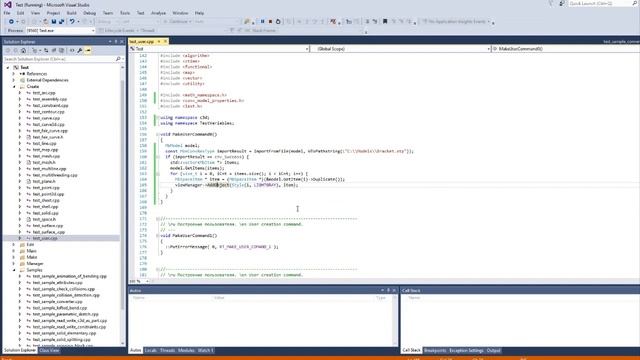The image size is (640, 360).
Task: Select test_curve.cpp in Solution Explorer
Action: coord(46,118)
